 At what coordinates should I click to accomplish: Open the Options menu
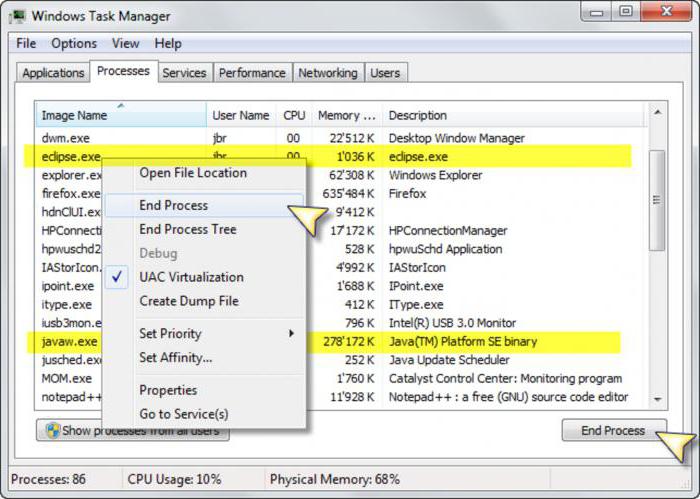[74, 43]
